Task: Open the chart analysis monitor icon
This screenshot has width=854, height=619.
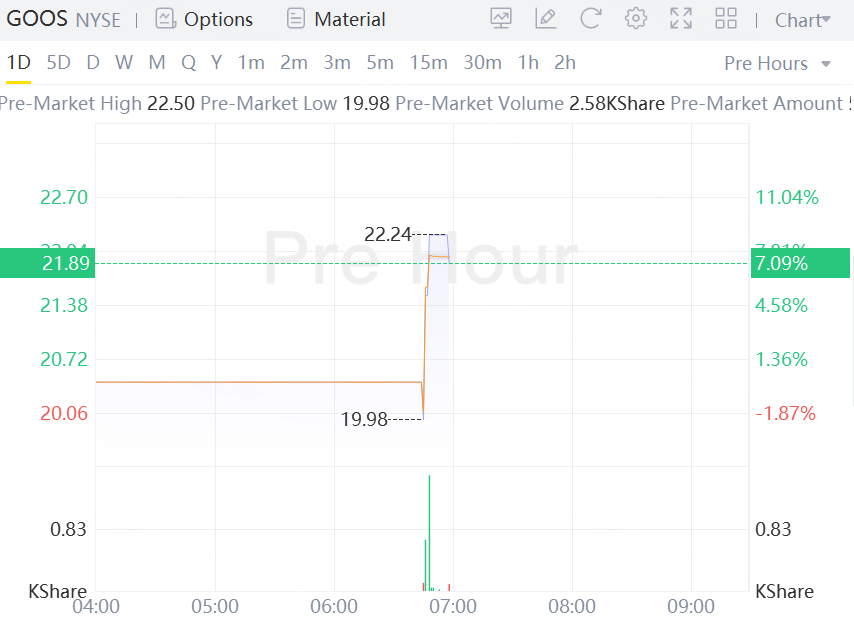Action: [x=501, y=18]
